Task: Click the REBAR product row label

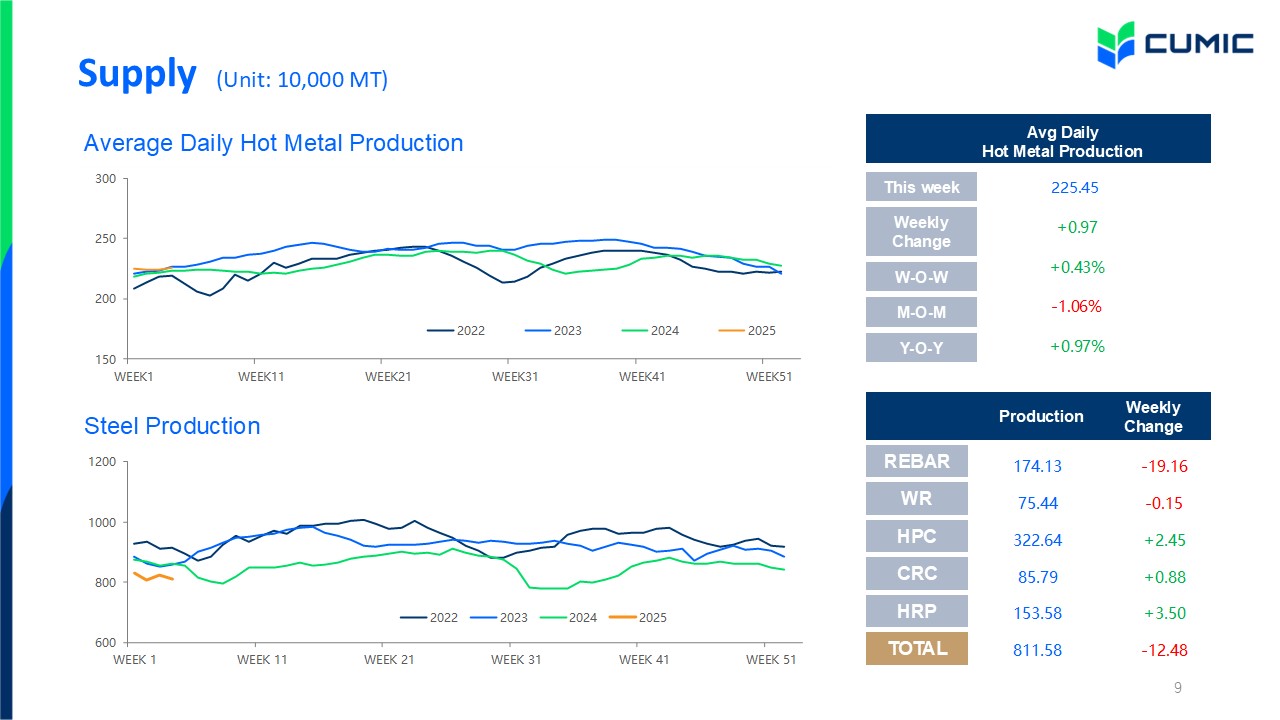Action: (917, 461)
